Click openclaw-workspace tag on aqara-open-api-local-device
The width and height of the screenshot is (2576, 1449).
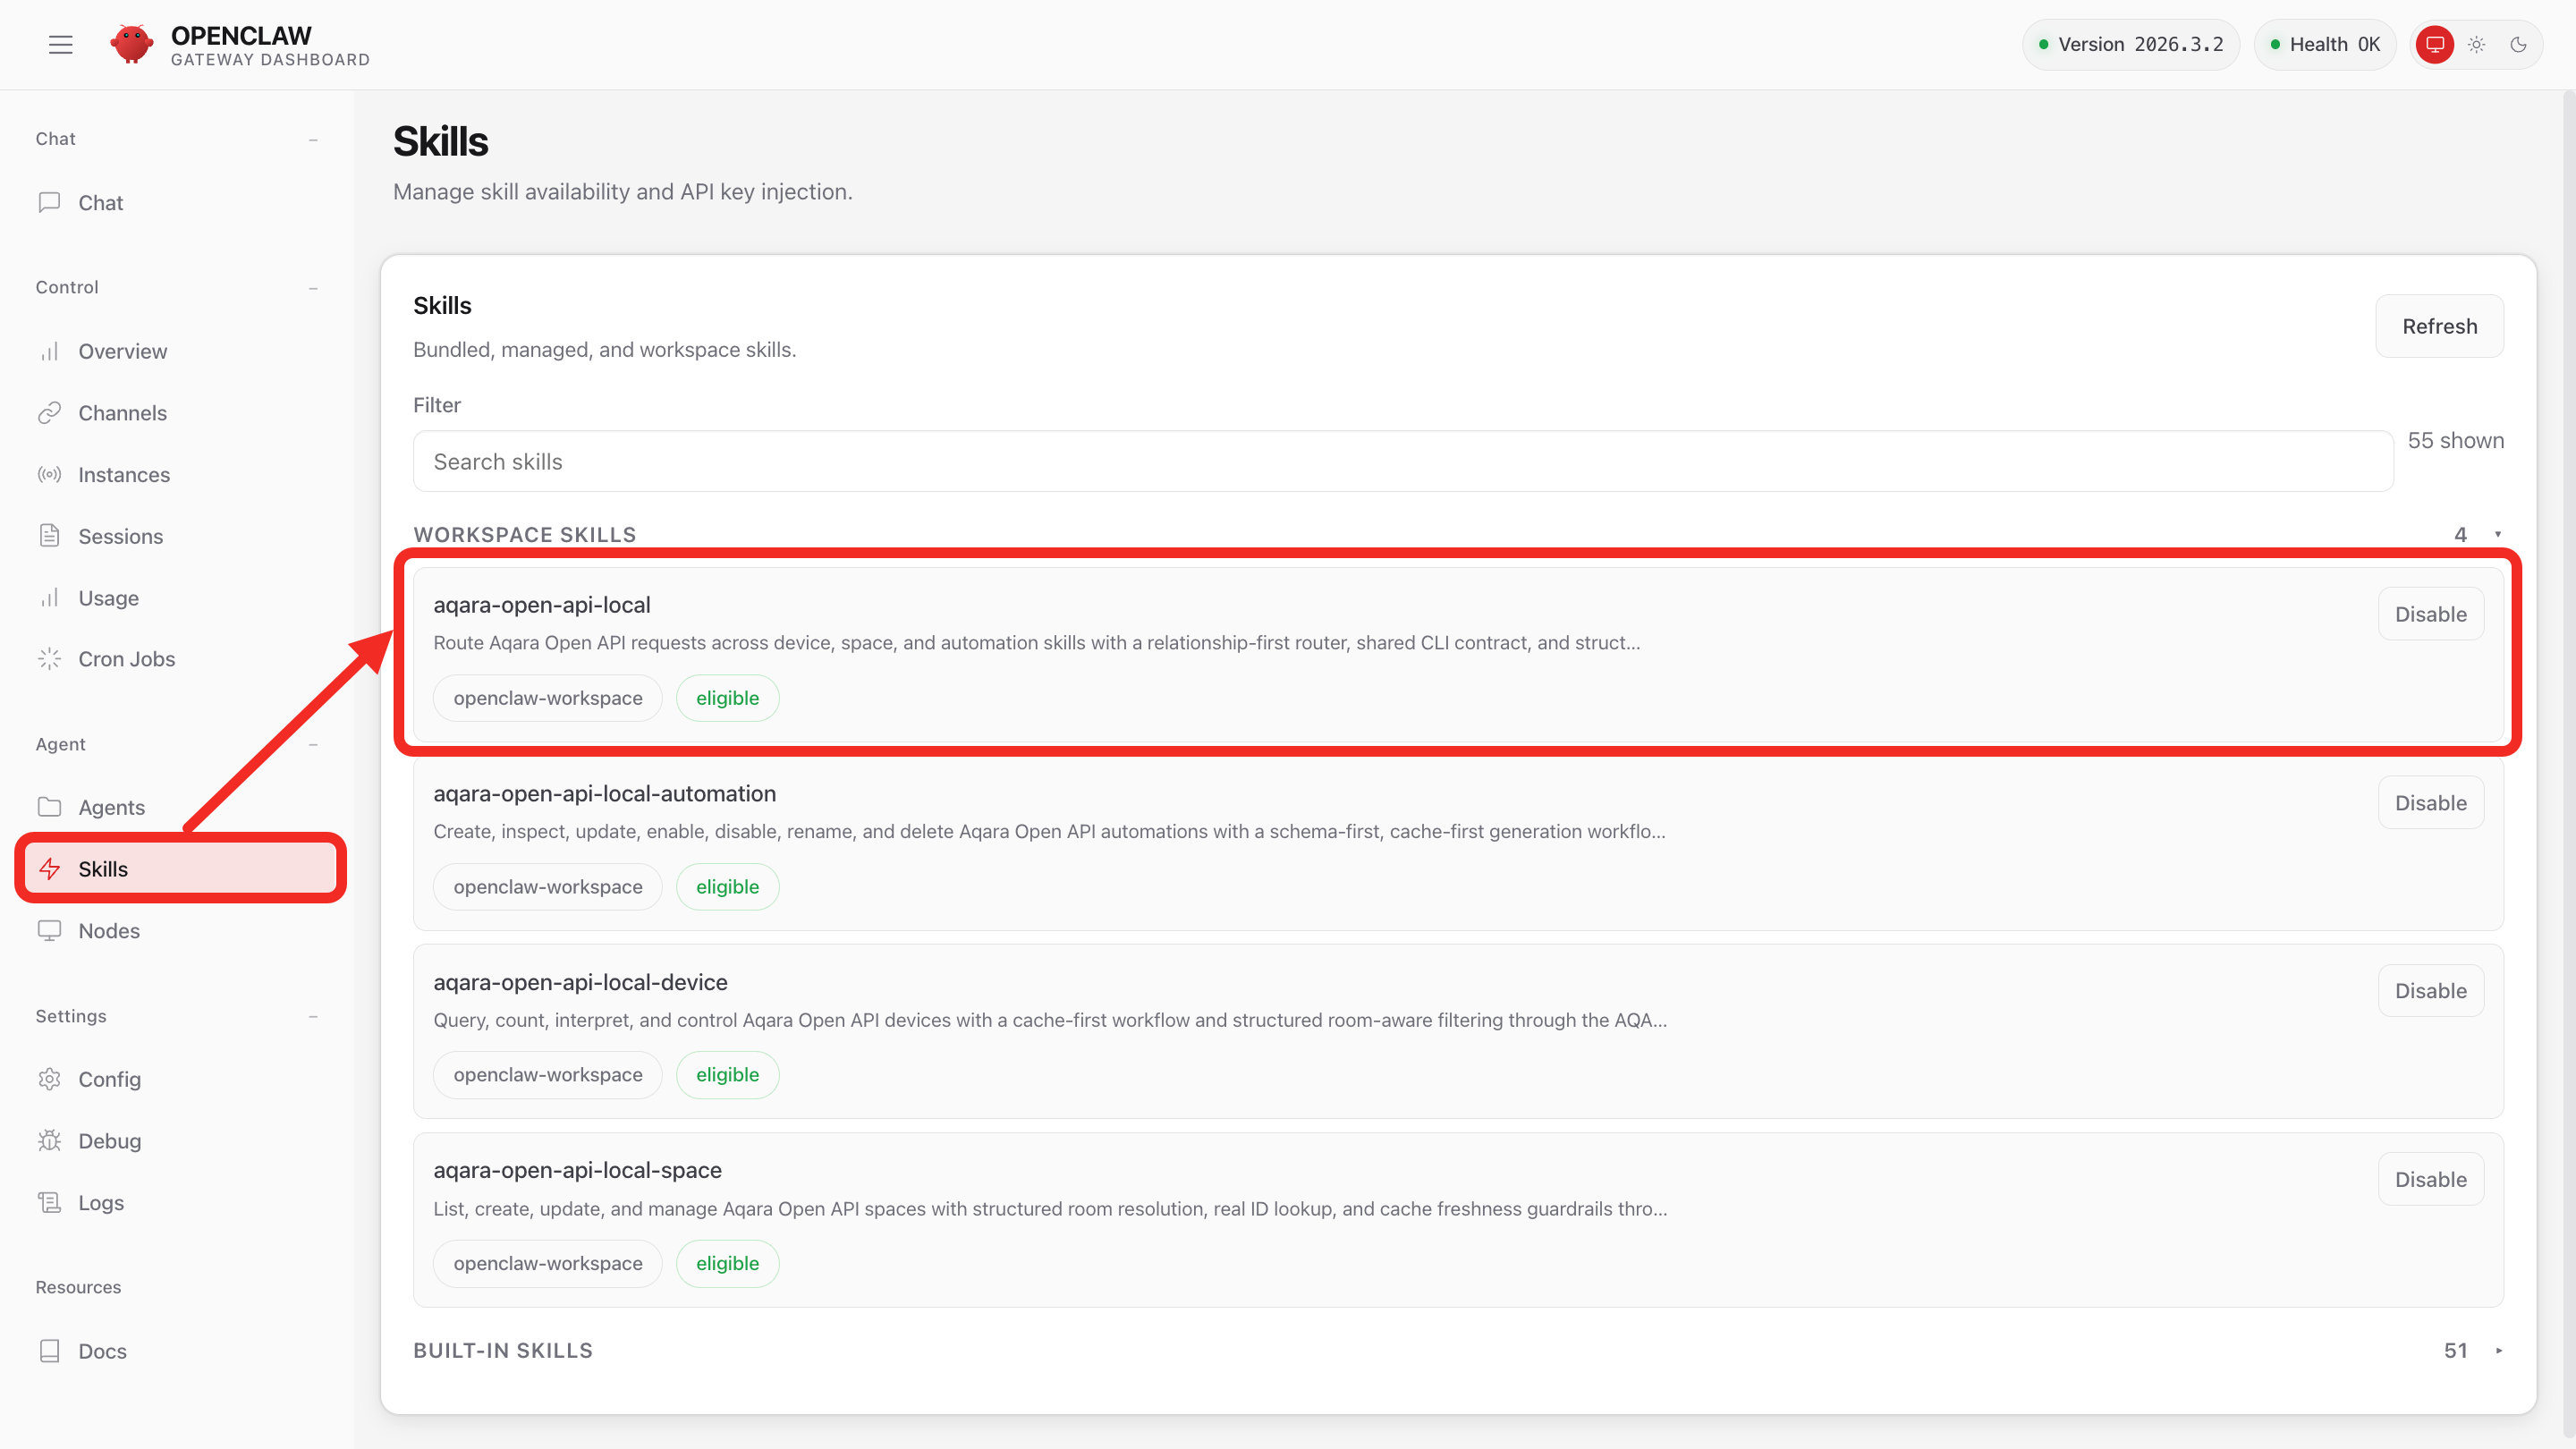click(547, 1074)
